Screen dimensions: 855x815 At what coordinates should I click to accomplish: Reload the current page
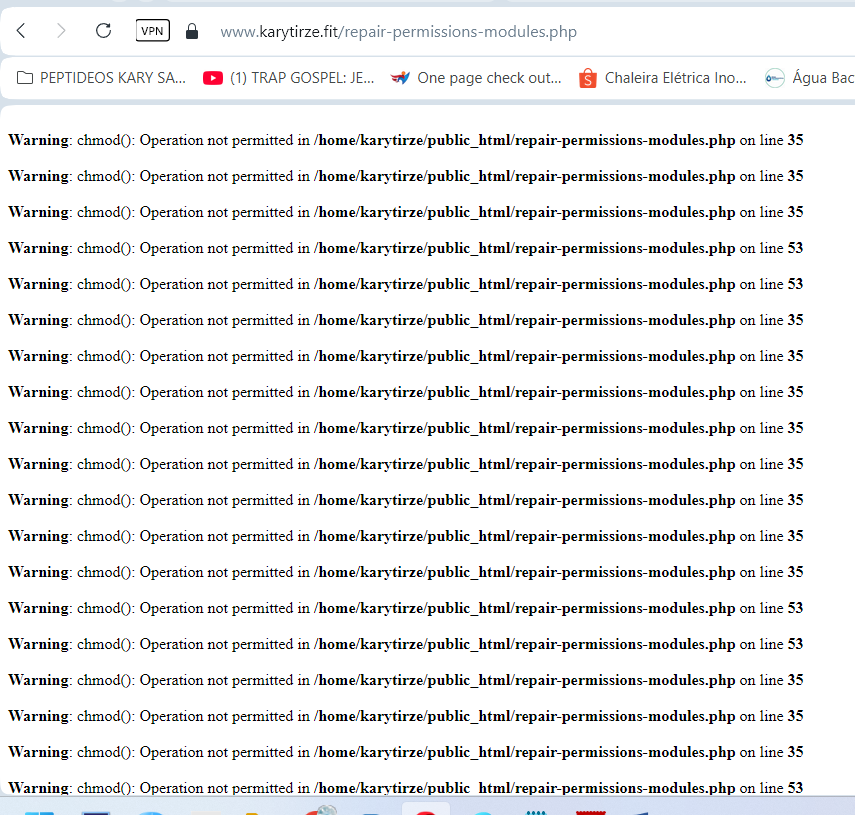103,31
